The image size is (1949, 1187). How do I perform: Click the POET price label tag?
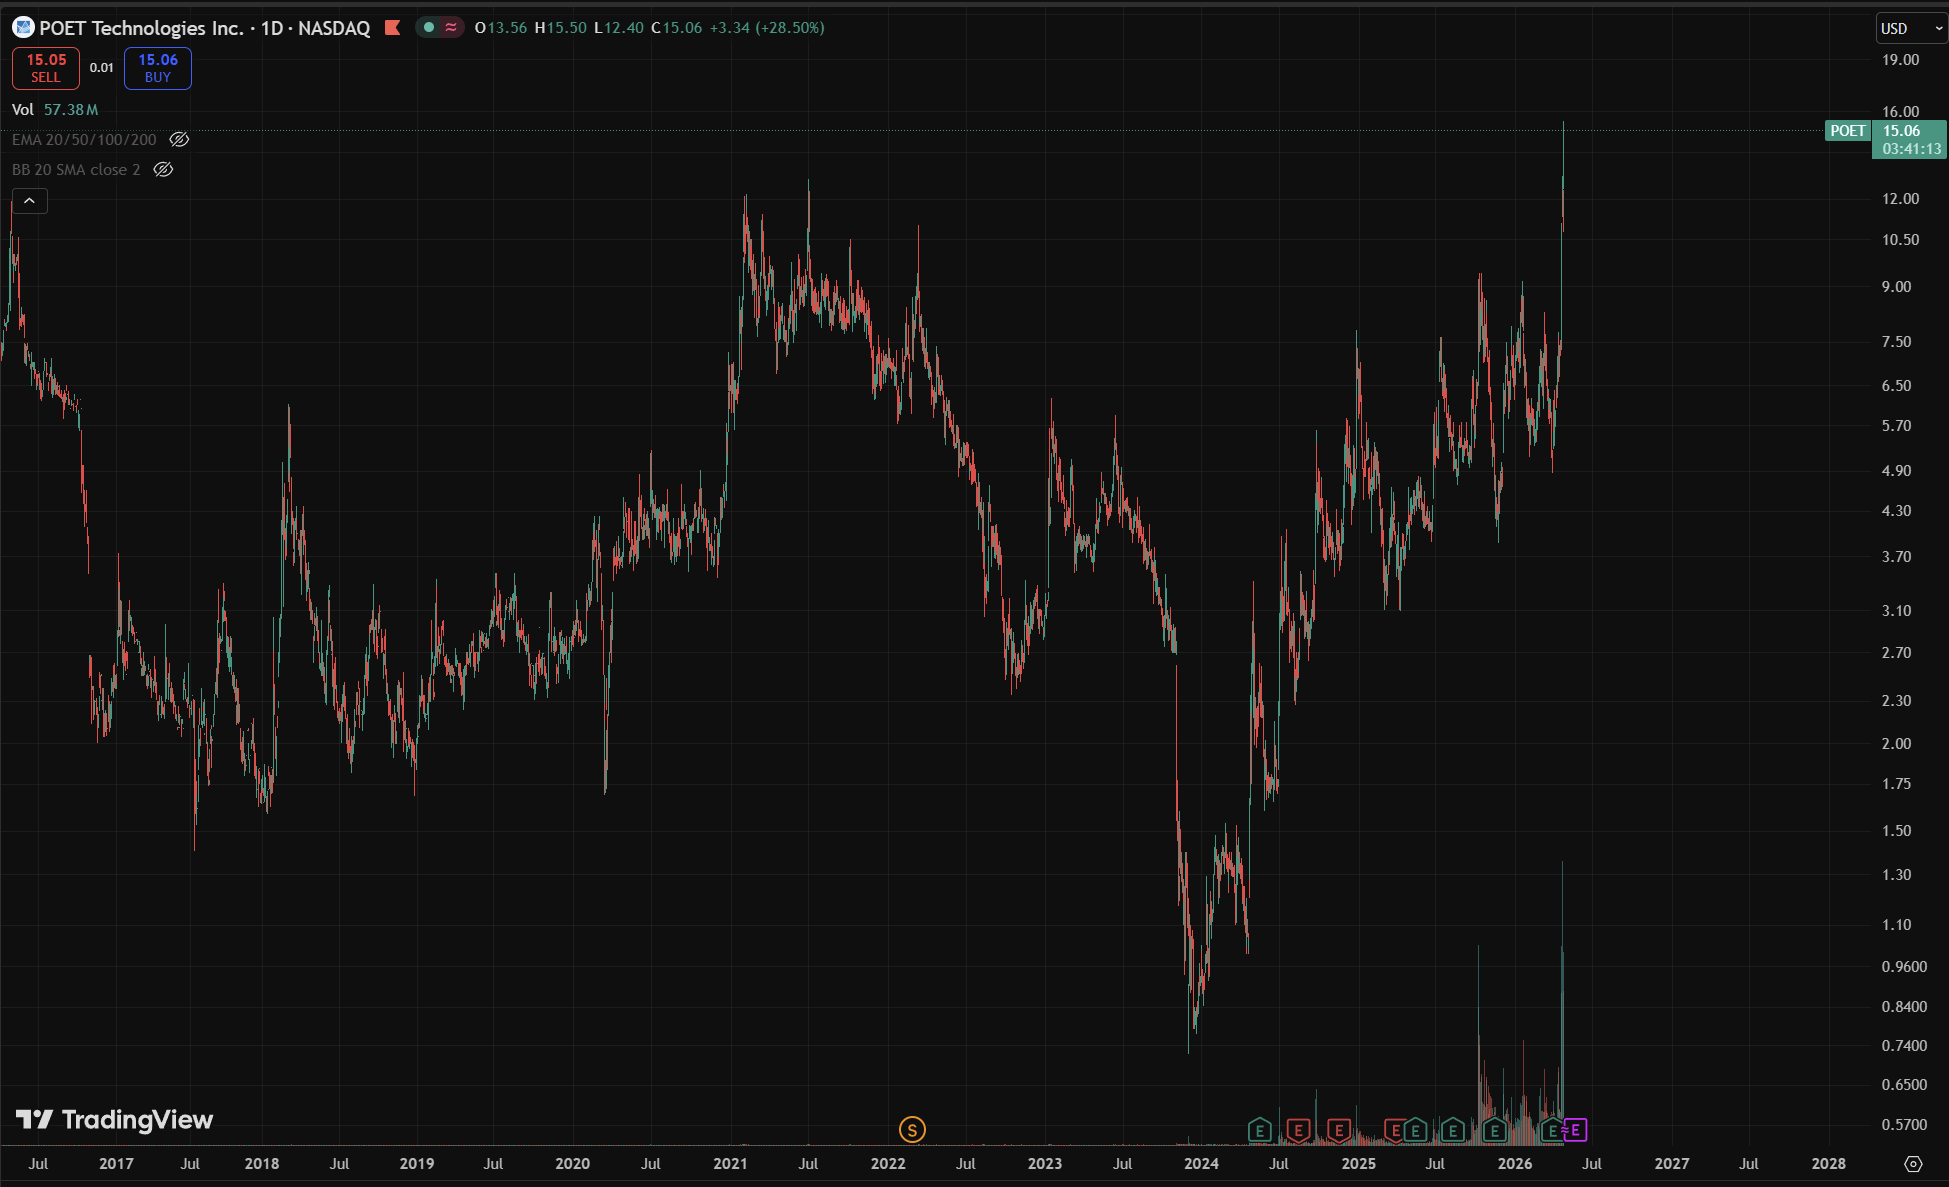tap(1847, 131)
